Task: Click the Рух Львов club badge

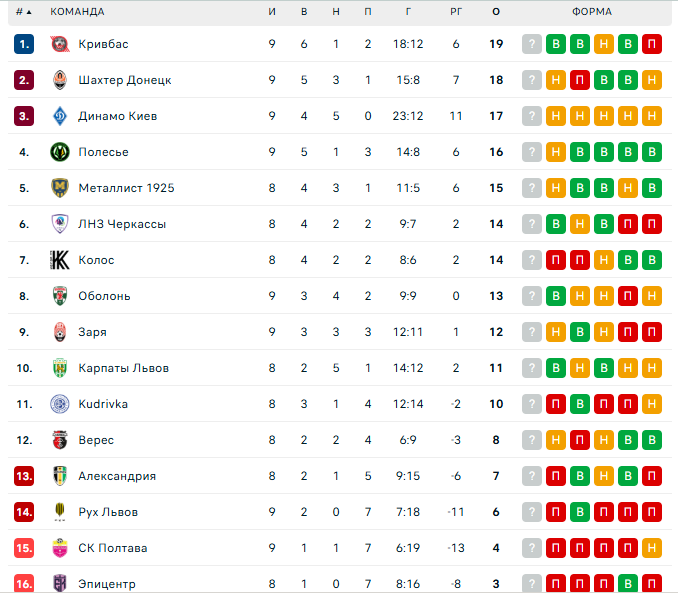Action: (59, 512)
